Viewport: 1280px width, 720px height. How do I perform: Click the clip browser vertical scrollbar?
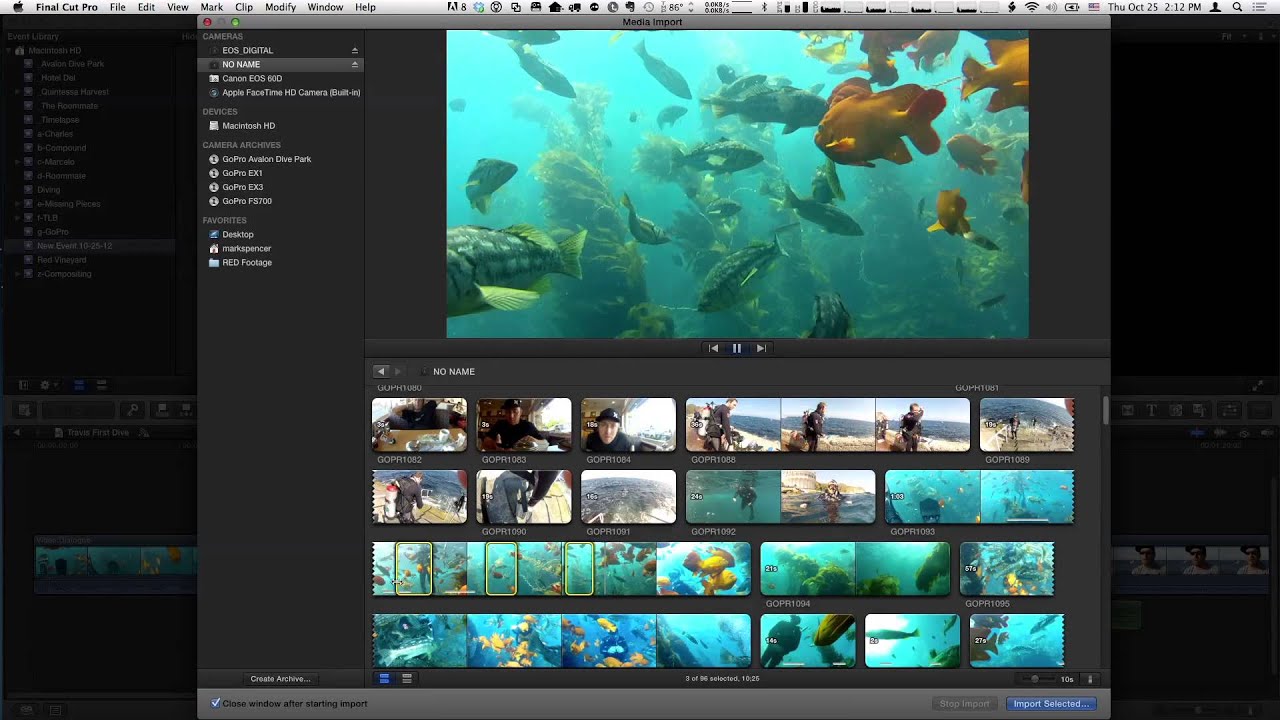point(1105,410)
